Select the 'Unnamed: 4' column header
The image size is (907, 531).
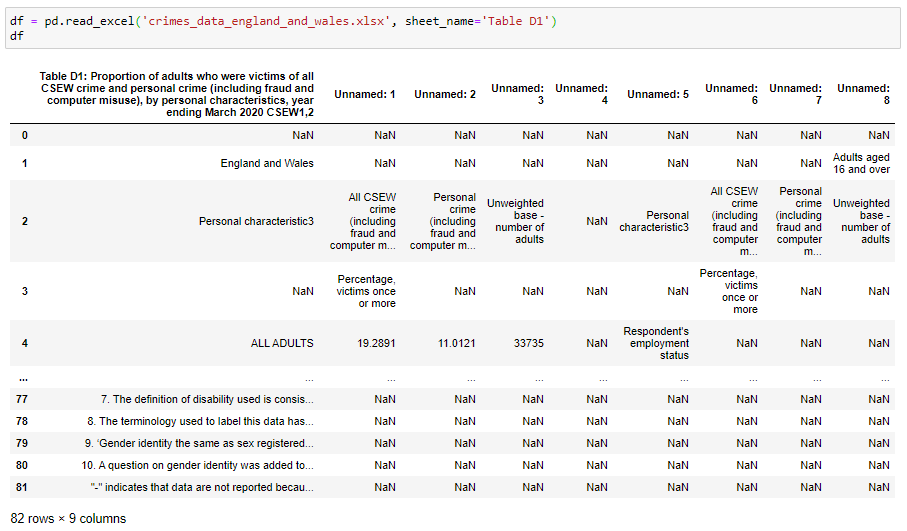coord(581,94)
